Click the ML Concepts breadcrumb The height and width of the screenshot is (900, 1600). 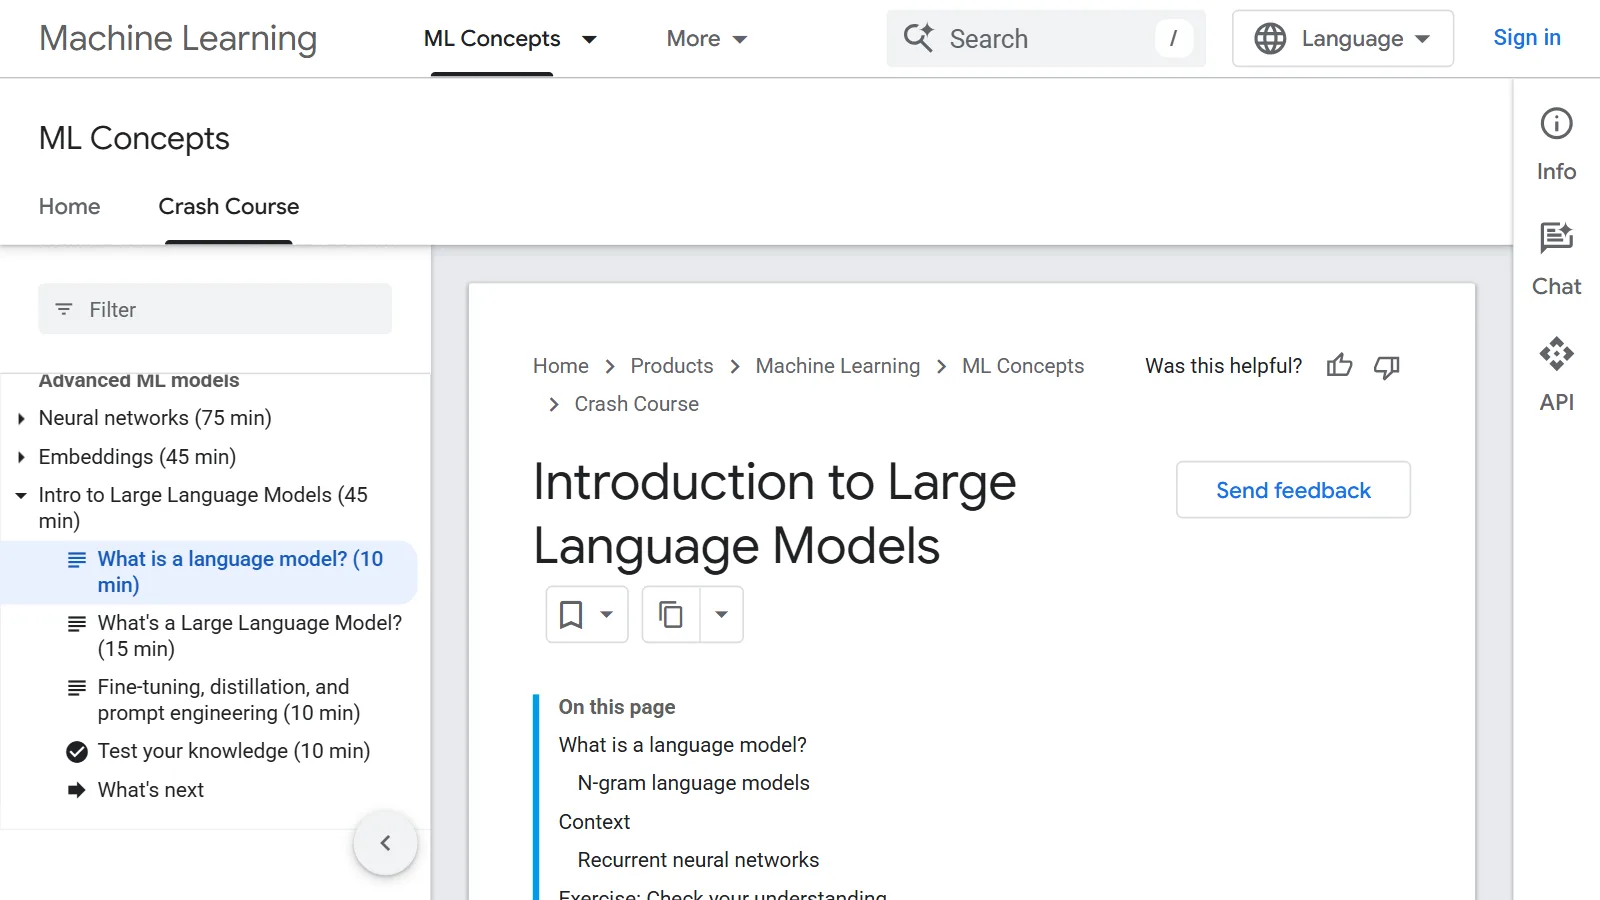pyautogui.click(x=1023, y=366)
